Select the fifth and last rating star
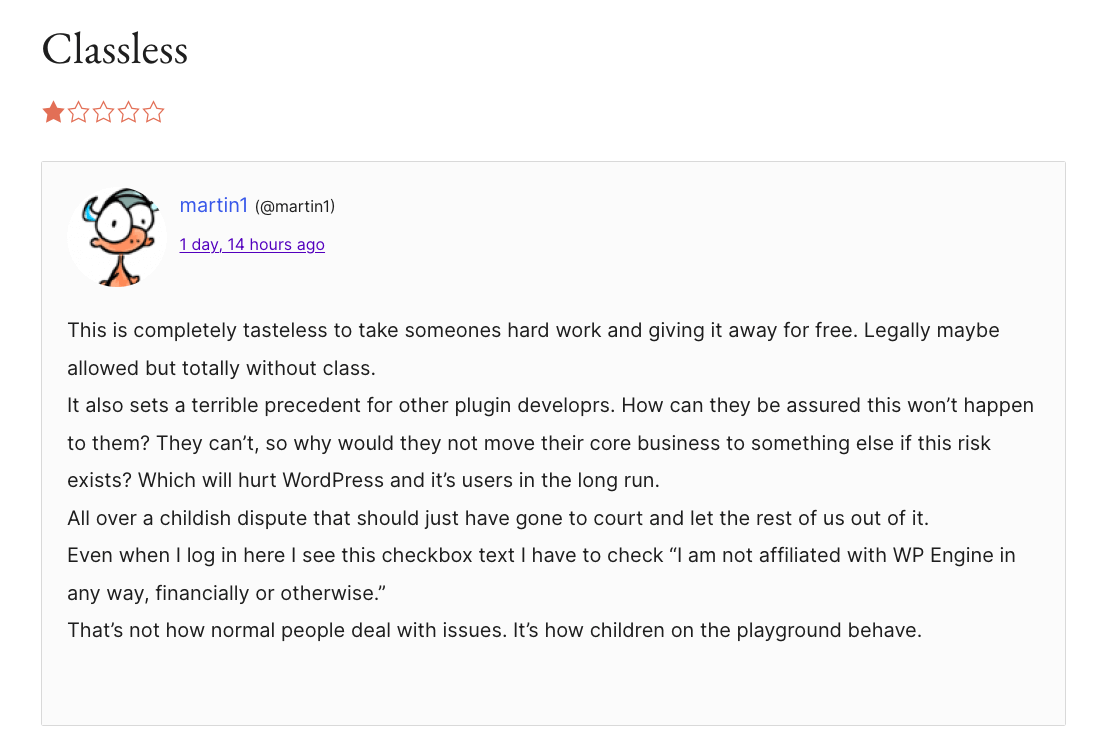Viewport: 1097px width, 742px height. coord(153,113)
